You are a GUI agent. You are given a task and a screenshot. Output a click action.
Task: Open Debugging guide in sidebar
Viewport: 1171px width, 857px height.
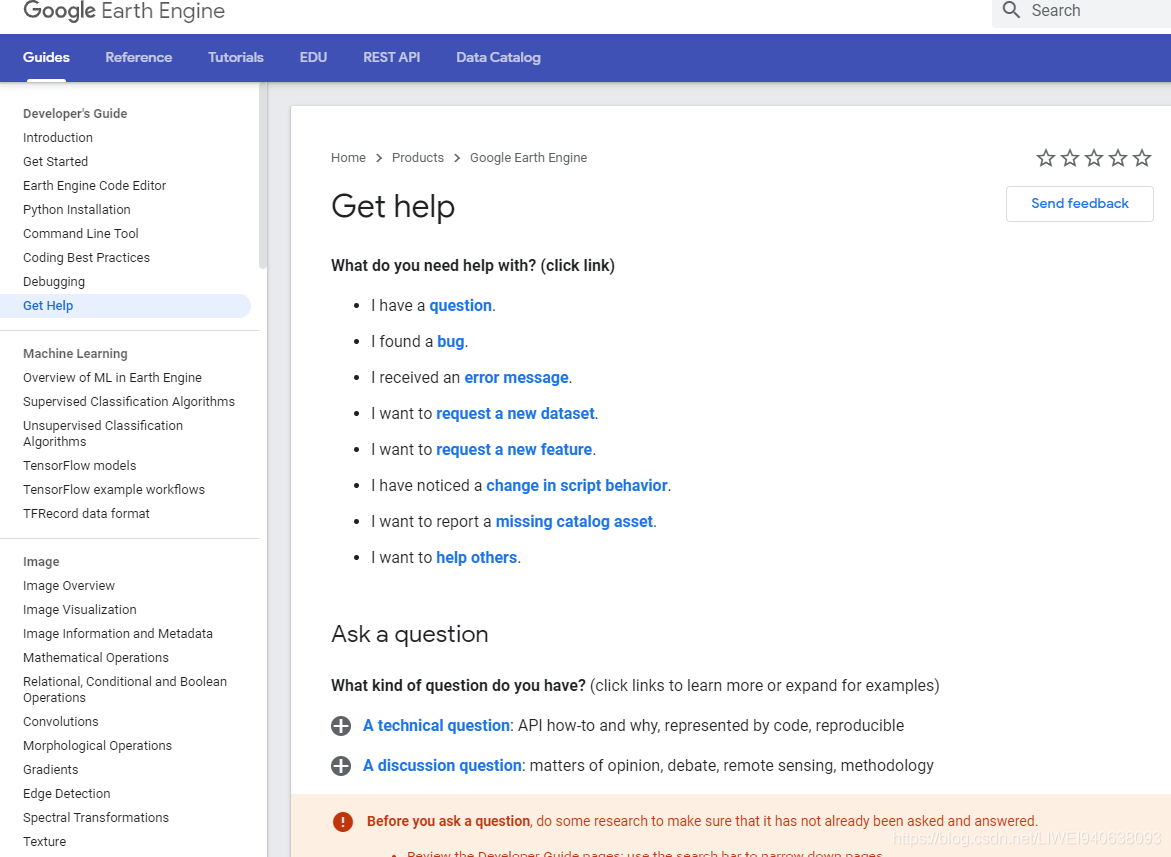(x=54, y=281)
